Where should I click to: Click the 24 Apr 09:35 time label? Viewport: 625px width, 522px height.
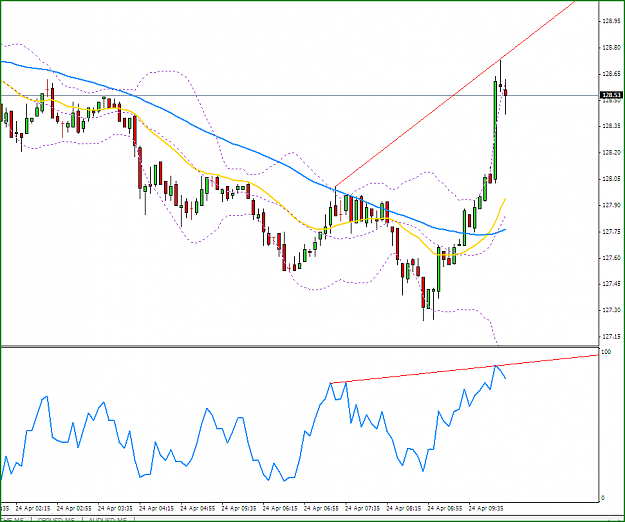[x=486, y=508]
